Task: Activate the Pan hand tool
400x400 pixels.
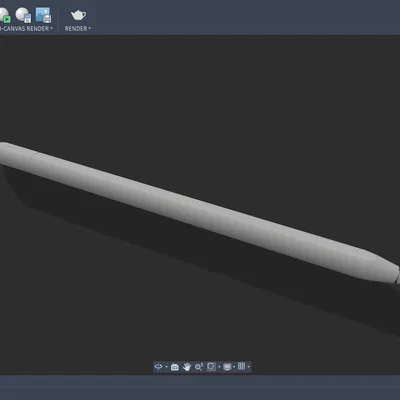Action: (187, 367)
